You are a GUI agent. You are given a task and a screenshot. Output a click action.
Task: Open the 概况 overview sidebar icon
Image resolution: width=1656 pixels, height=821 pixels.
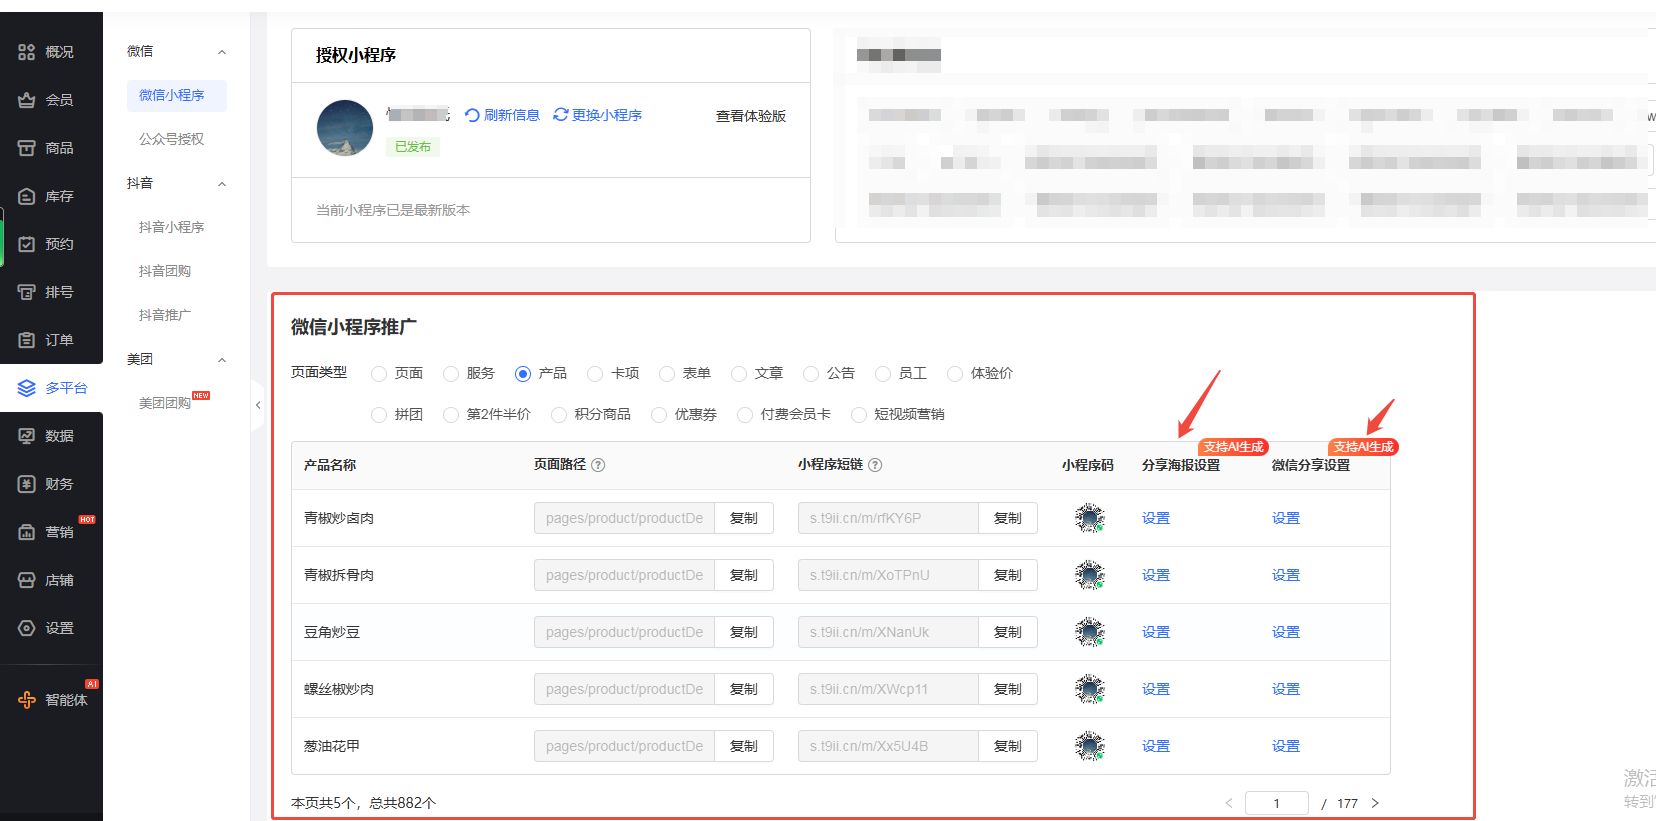[27, 52]
